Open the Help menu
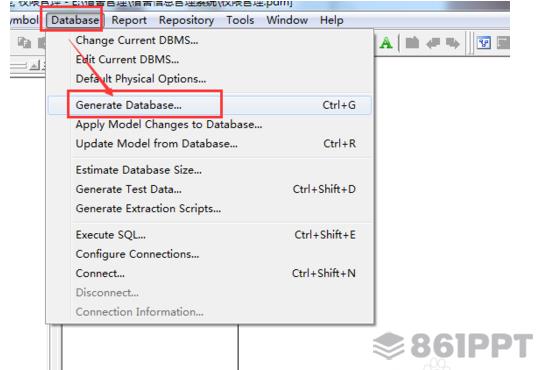Image resolution: width=543 pixels, height=370 pixels. (x=331, y=20)
